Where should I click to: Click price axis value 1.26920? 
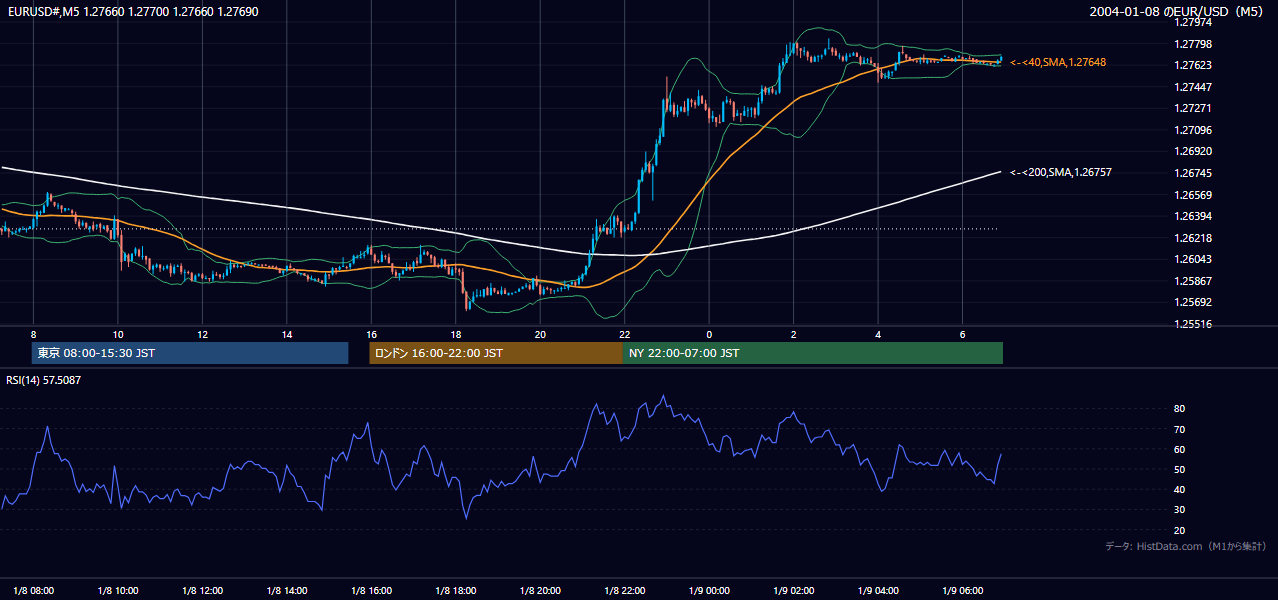tap(1192, 151)
